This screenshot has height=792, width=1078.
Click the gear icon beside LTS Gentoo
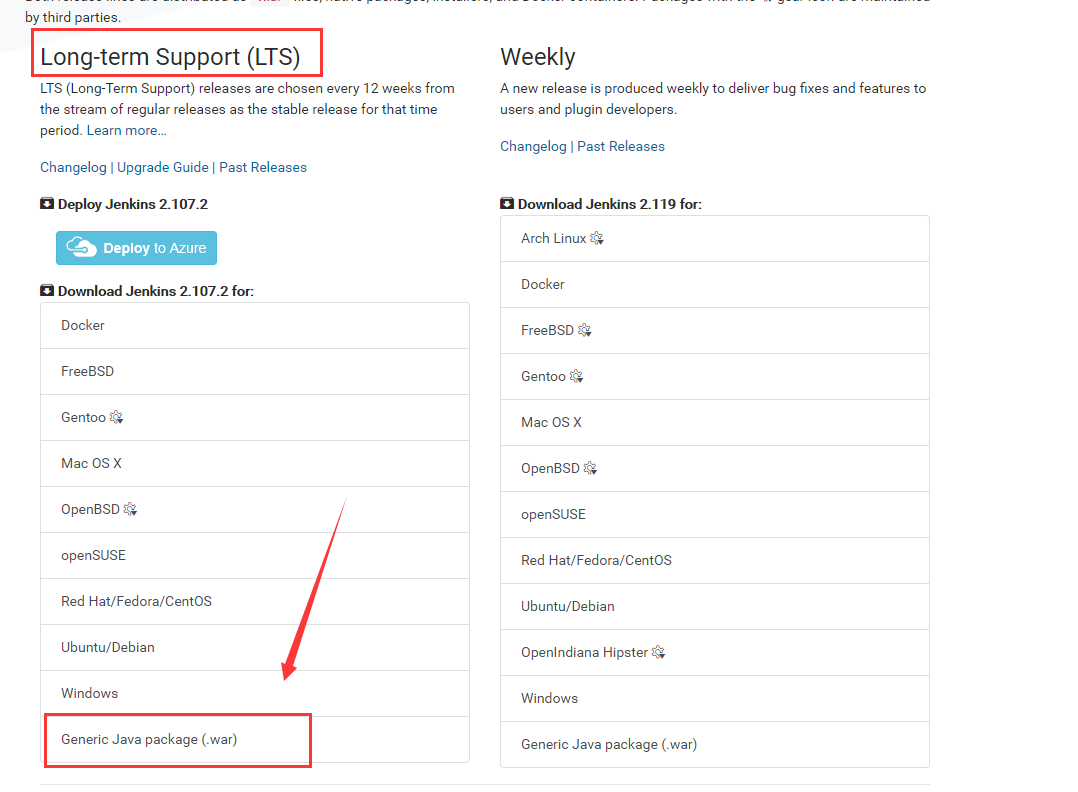coord(116,417)
